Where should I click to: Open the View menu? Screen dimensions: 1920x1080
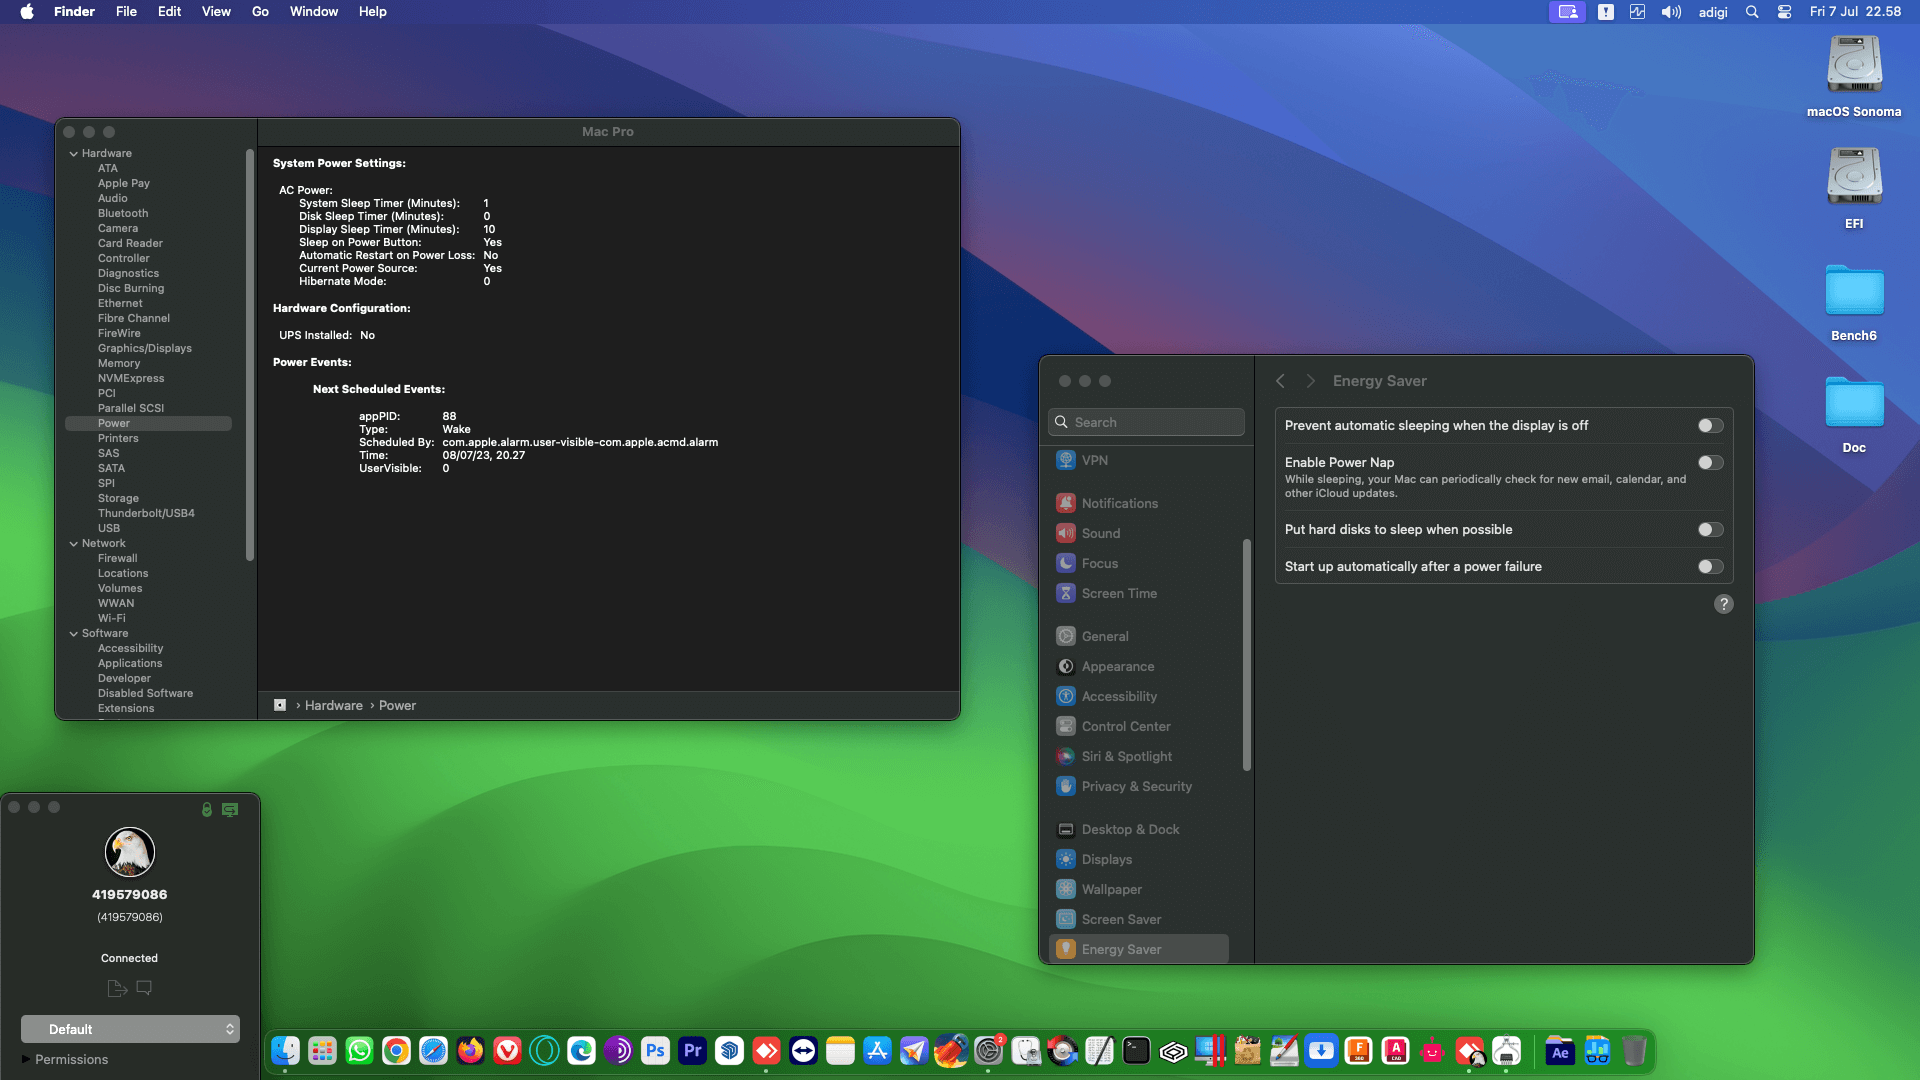click(x=216, y=12)
